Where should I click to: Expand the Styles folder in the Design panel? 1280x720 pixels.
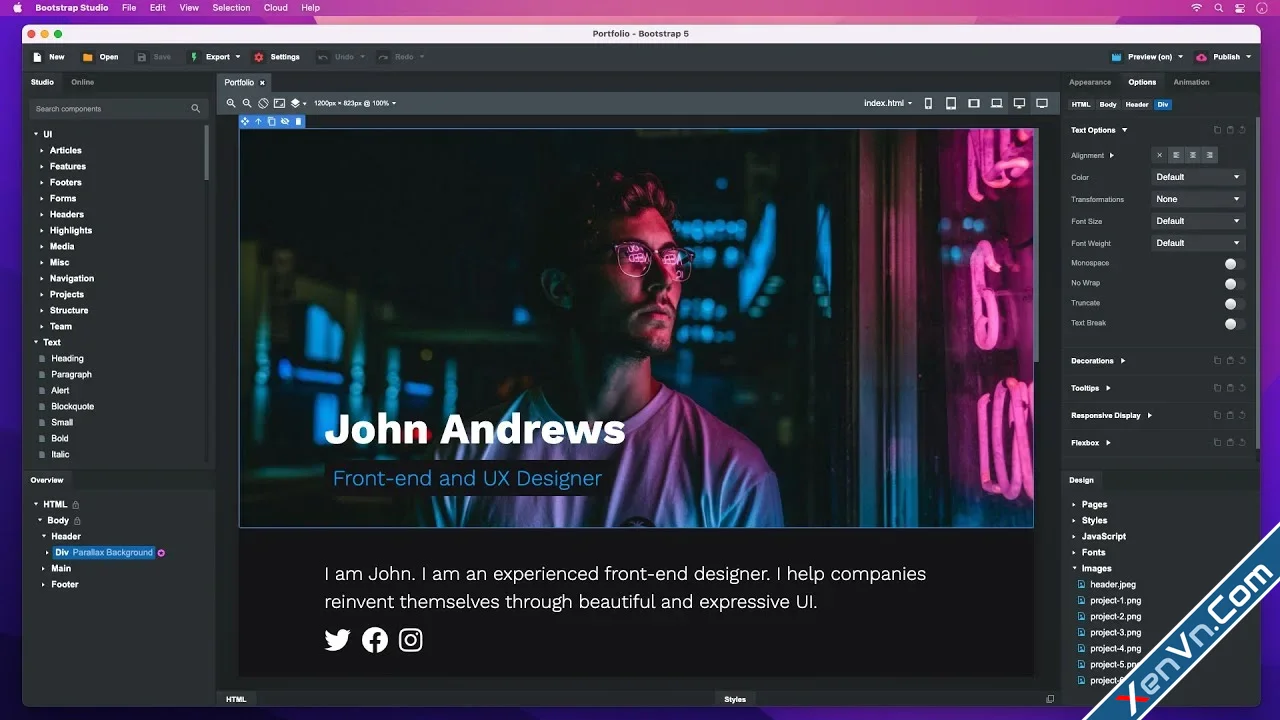(1075, 521)
